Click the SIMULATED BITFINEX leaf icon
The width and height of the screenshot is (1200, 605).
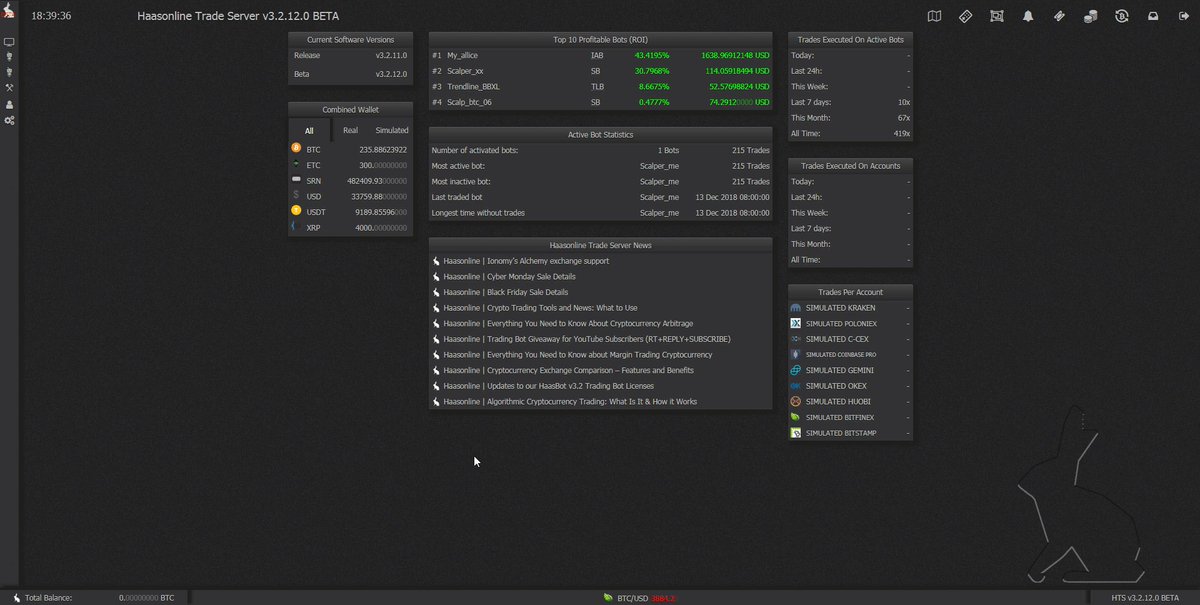[796, 417]
